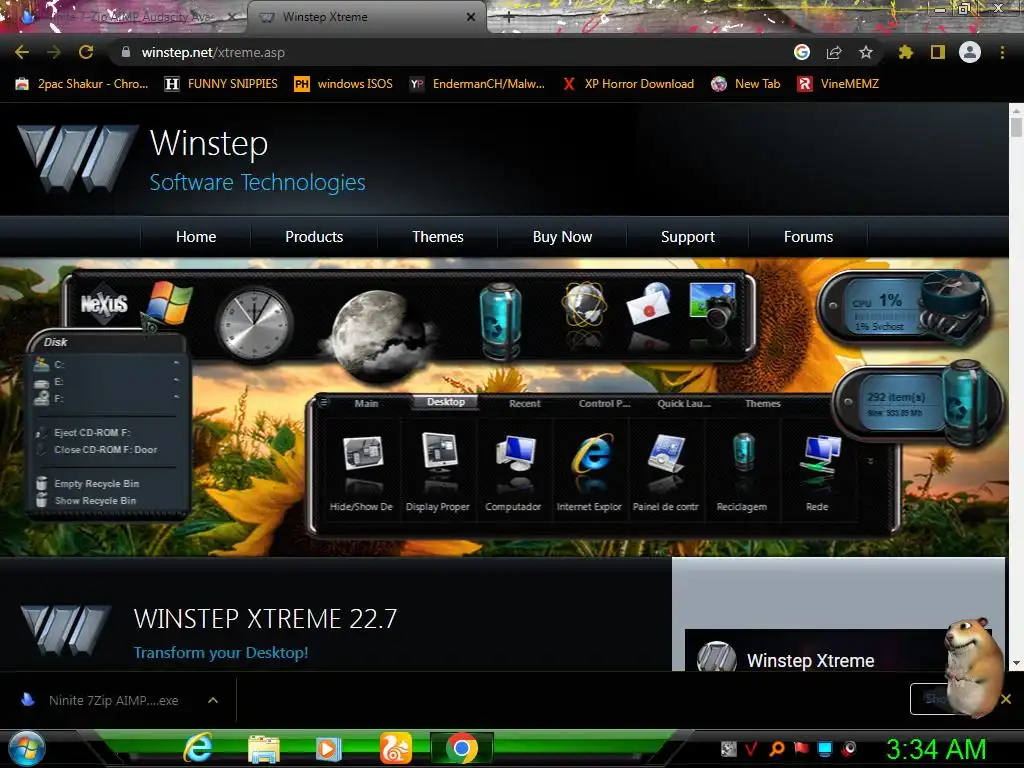Click the WINSTEP XTREME 22.7 heading
Image resolution: width=1024 pixels, height=768 pixels.
pos(265,618)
